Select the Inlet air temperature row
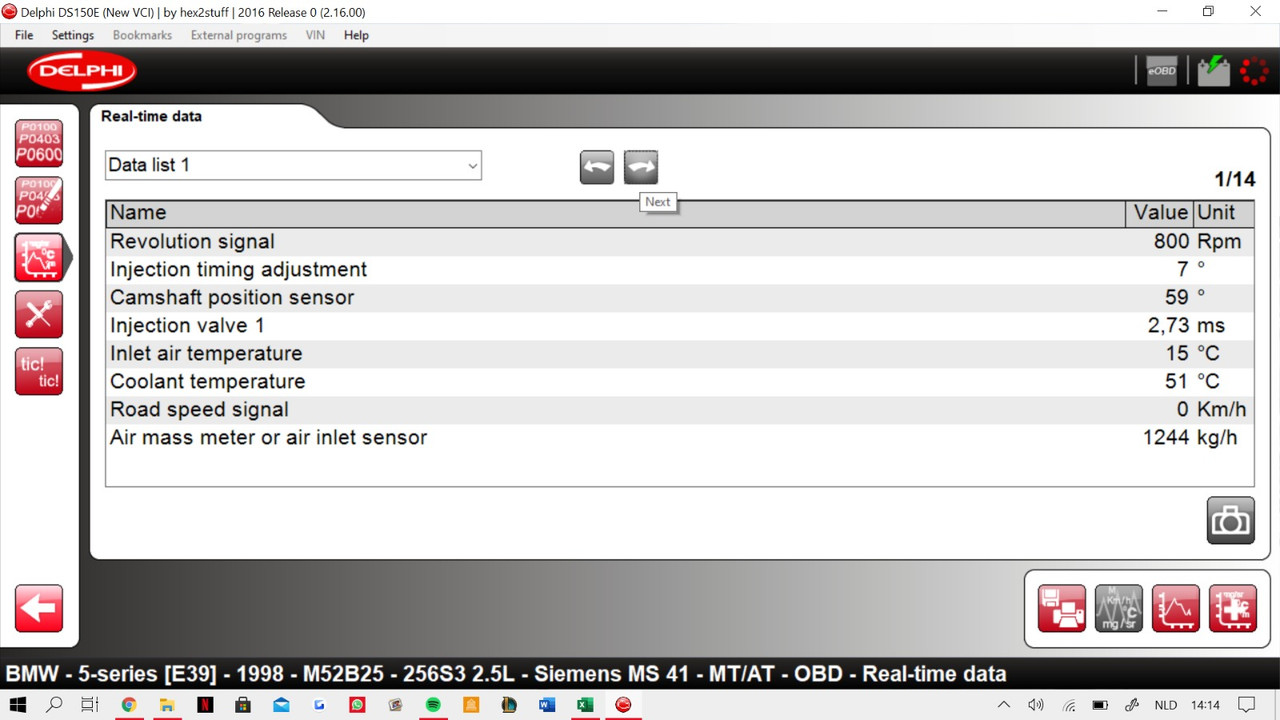Image resolution: width=1280 pixels, height=720 pixels. tap(680, 353)
